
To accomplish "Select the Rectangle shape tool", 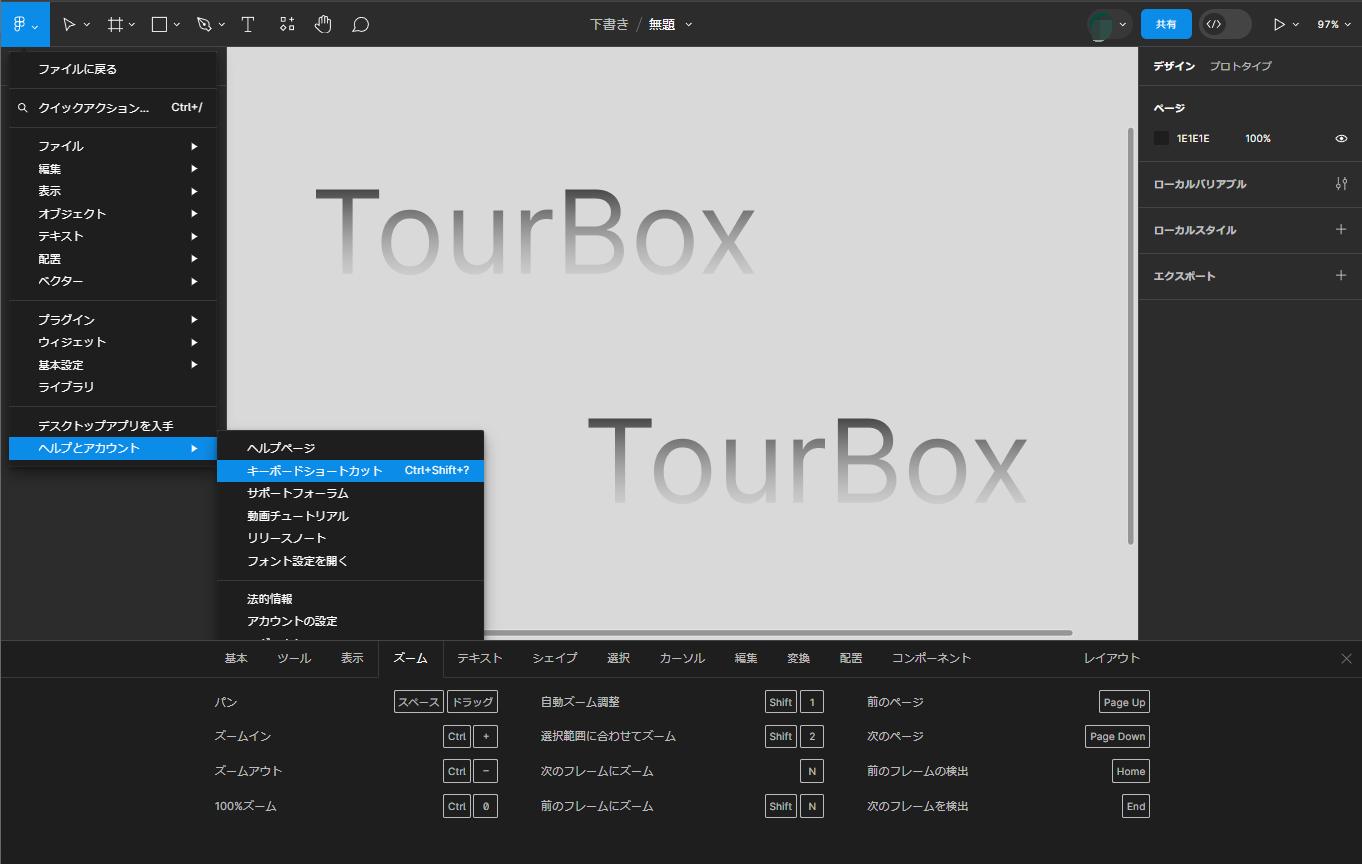I will pyautogui.click(x=159, y=24).
